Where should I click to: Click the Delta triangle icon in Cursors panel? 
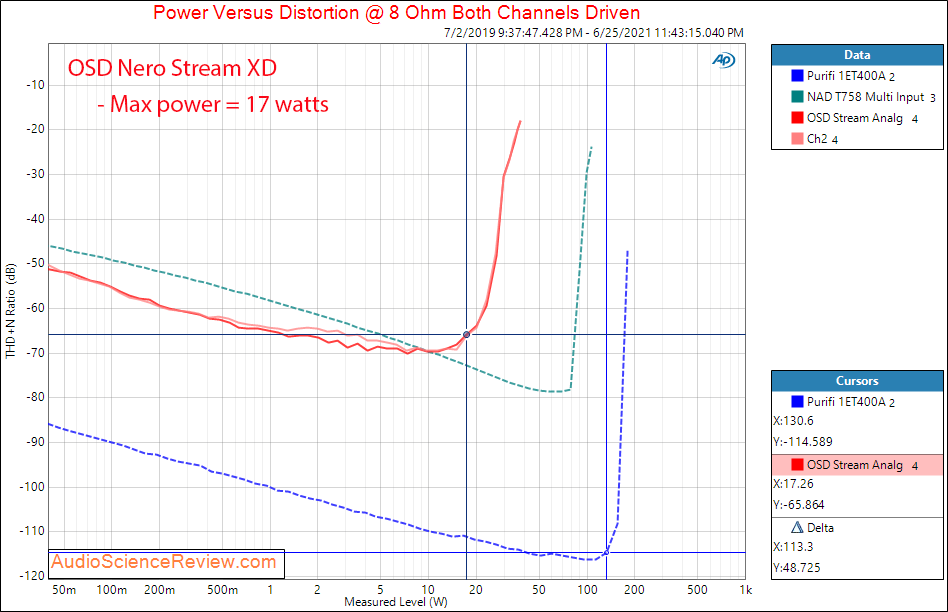tap(797, 527)
